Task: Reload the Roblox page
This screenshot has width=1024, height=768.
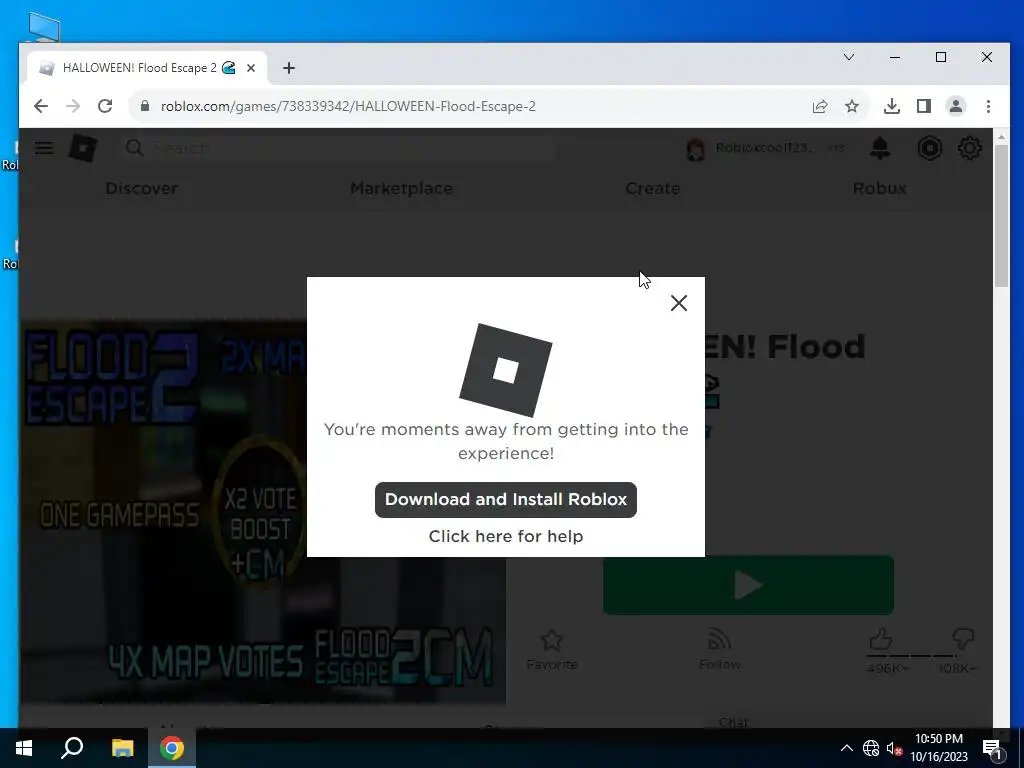Action: [105, 106]
